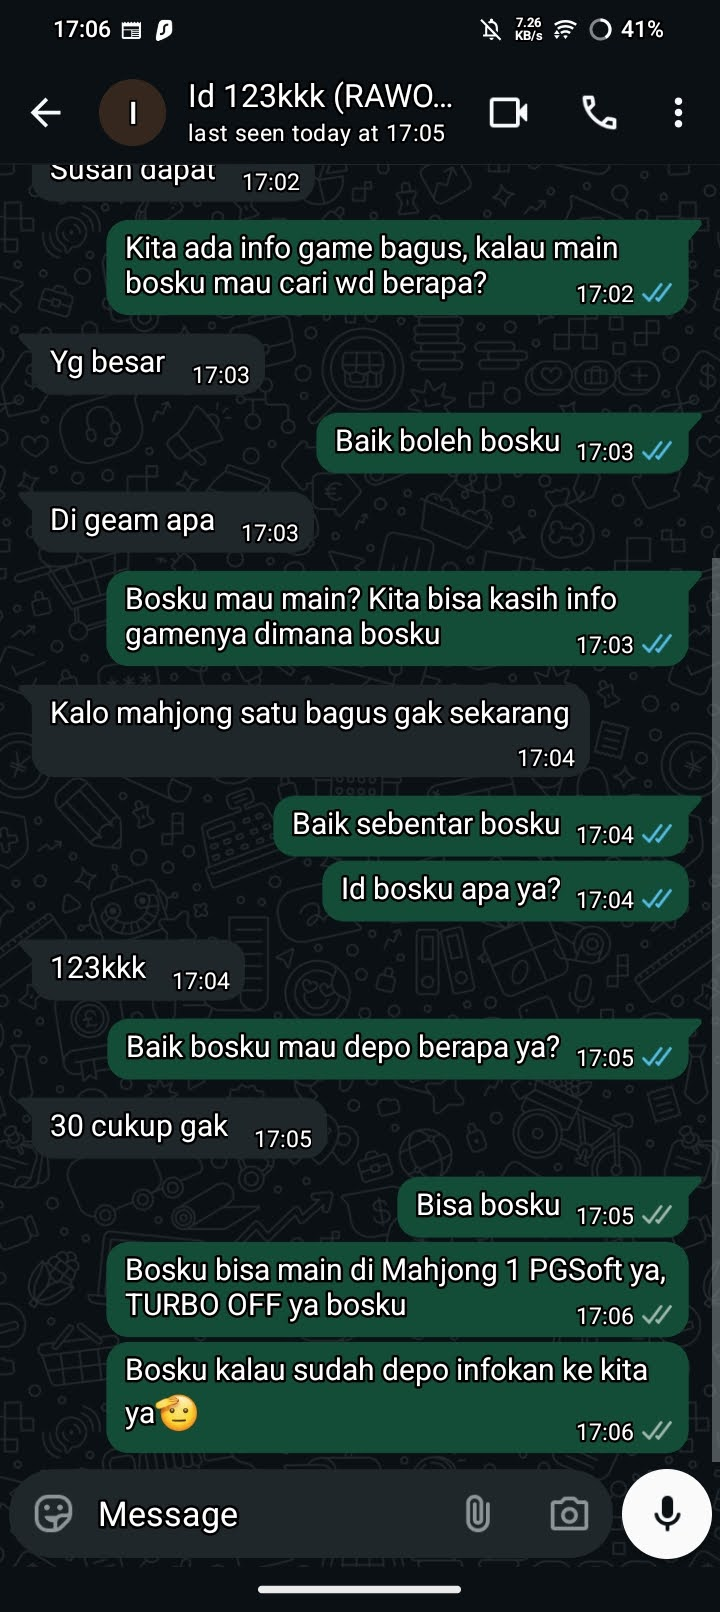Click the chat scrollbar on right edge
Viewport: 720px width, 1612px height.
point(715,1010)
